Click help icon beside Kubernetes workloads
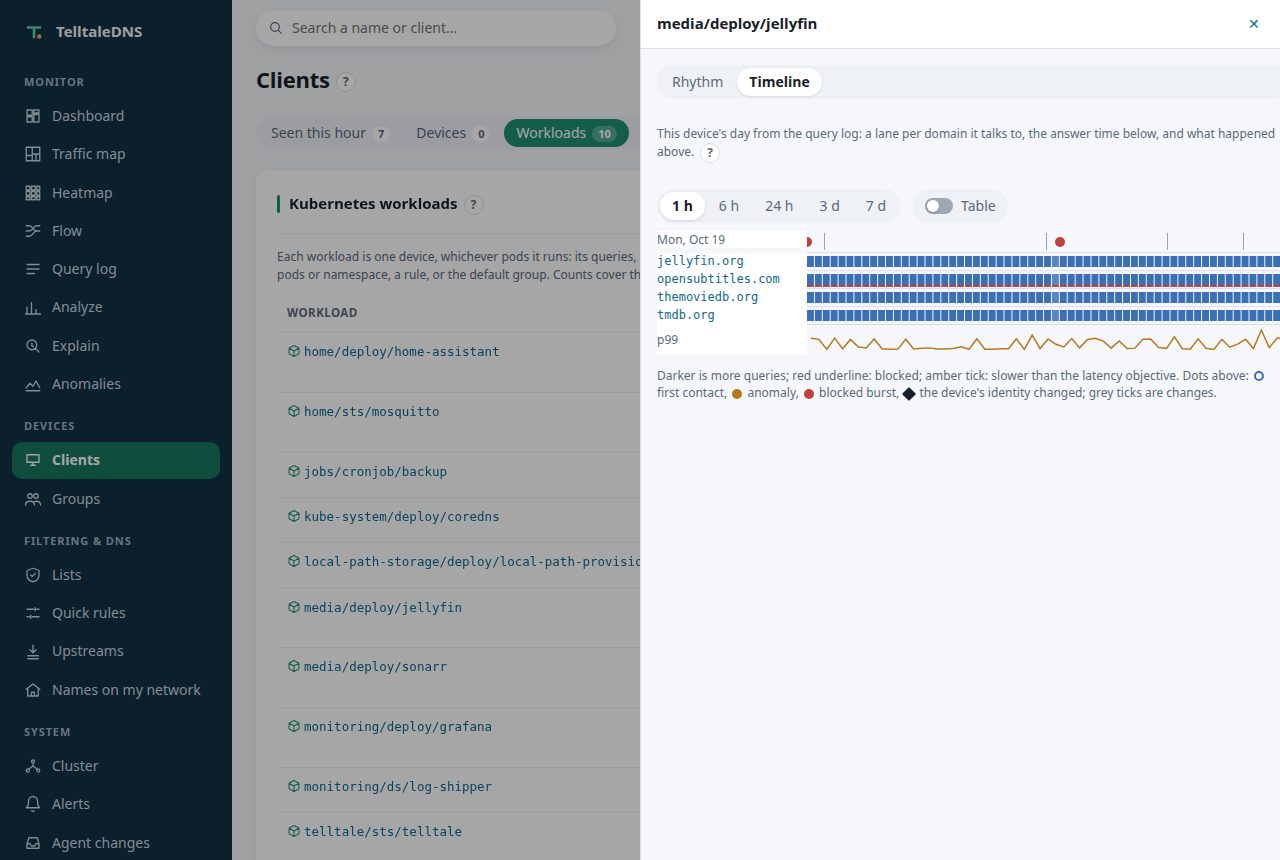 pos(474,205)
